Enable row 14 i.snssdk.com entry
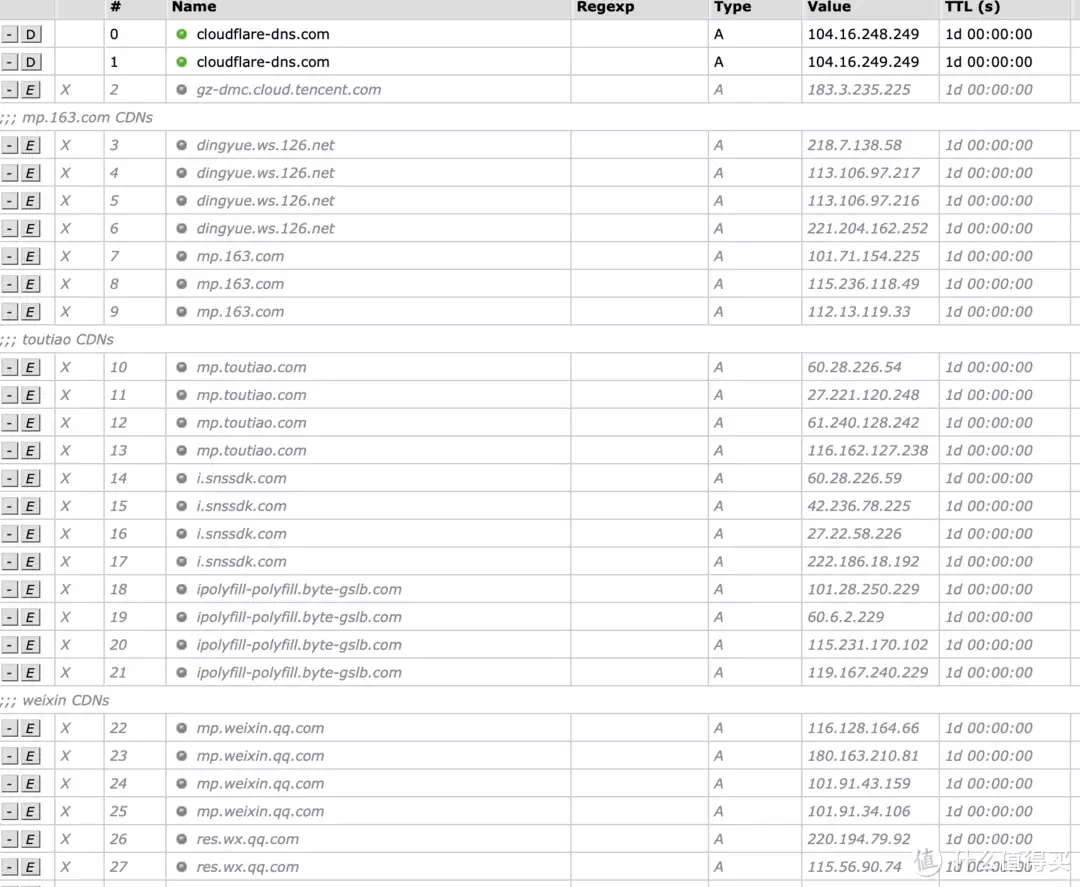This screenshot has height=887, width=1080. [x=31, y=479]
